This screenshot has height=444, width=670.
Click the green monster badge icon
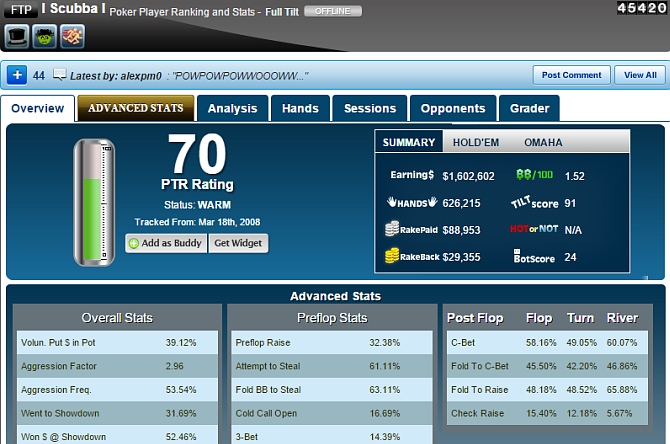click(x=45, y=36)
